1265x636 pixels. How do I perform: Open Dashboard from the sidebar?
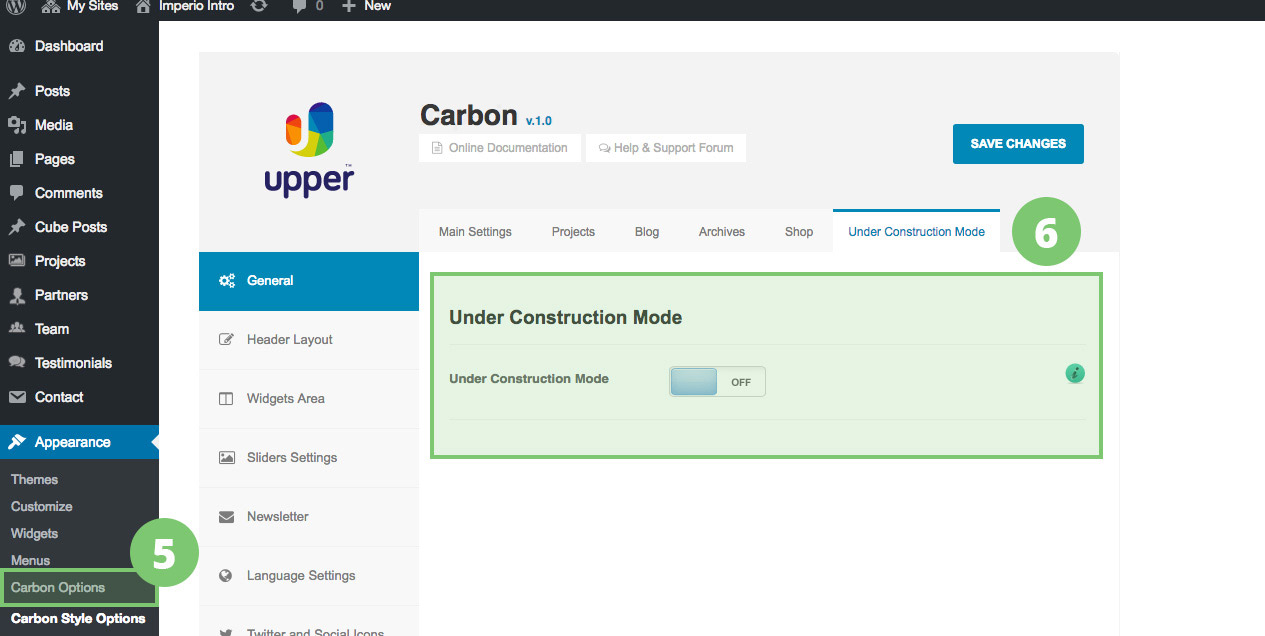(68, 46)
